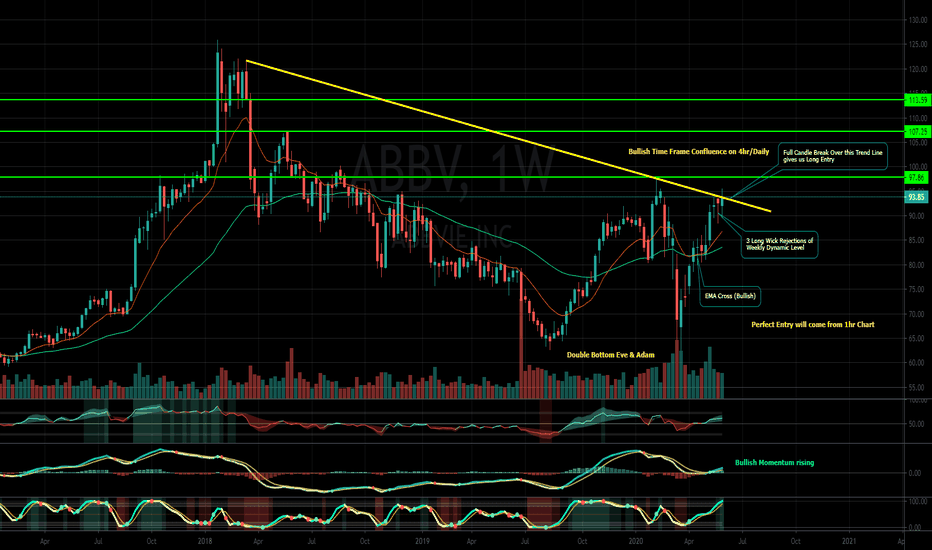Viewport: 932px width, 550px height.
Task: Click the 130.00 price axis label
Action: (x=918, y=20)
